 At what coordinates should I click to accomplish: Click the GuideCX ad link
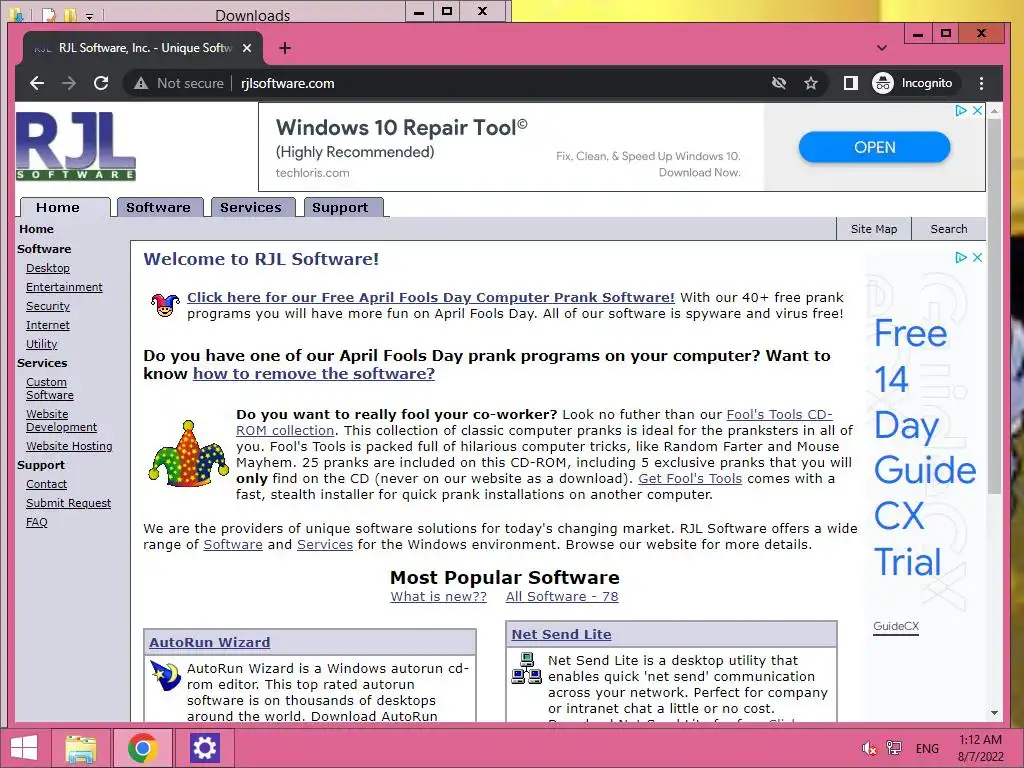pos(895,626)
